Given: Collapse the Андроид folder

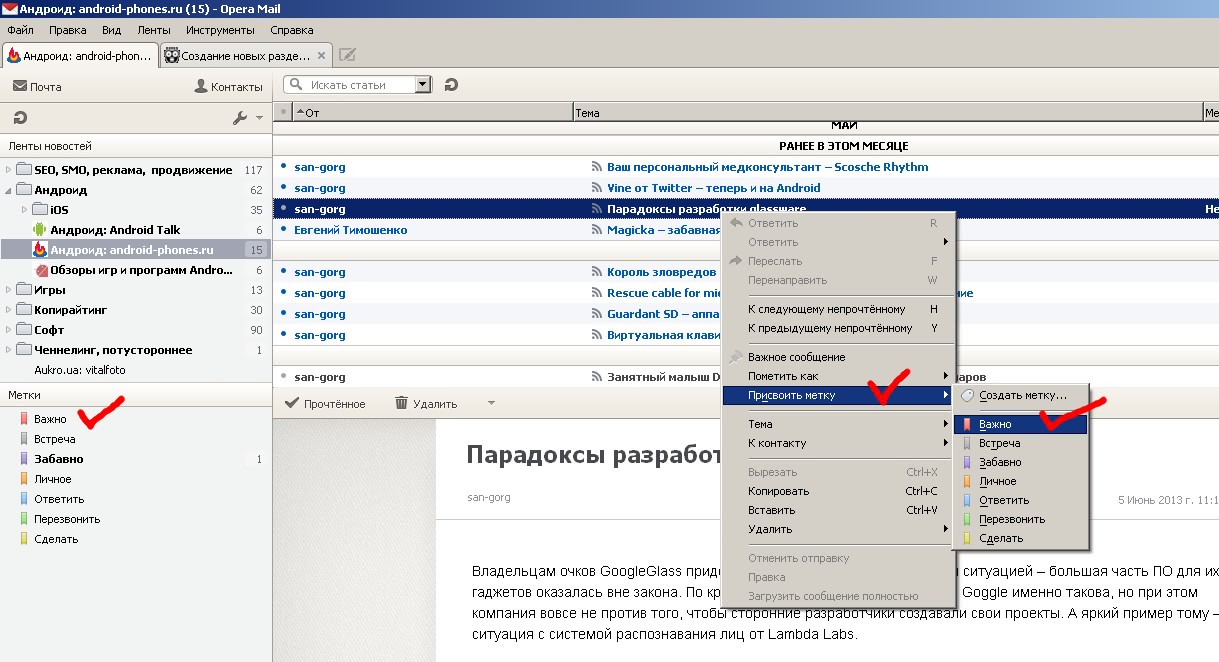Looking at the screenshot, I should (9, 190).
